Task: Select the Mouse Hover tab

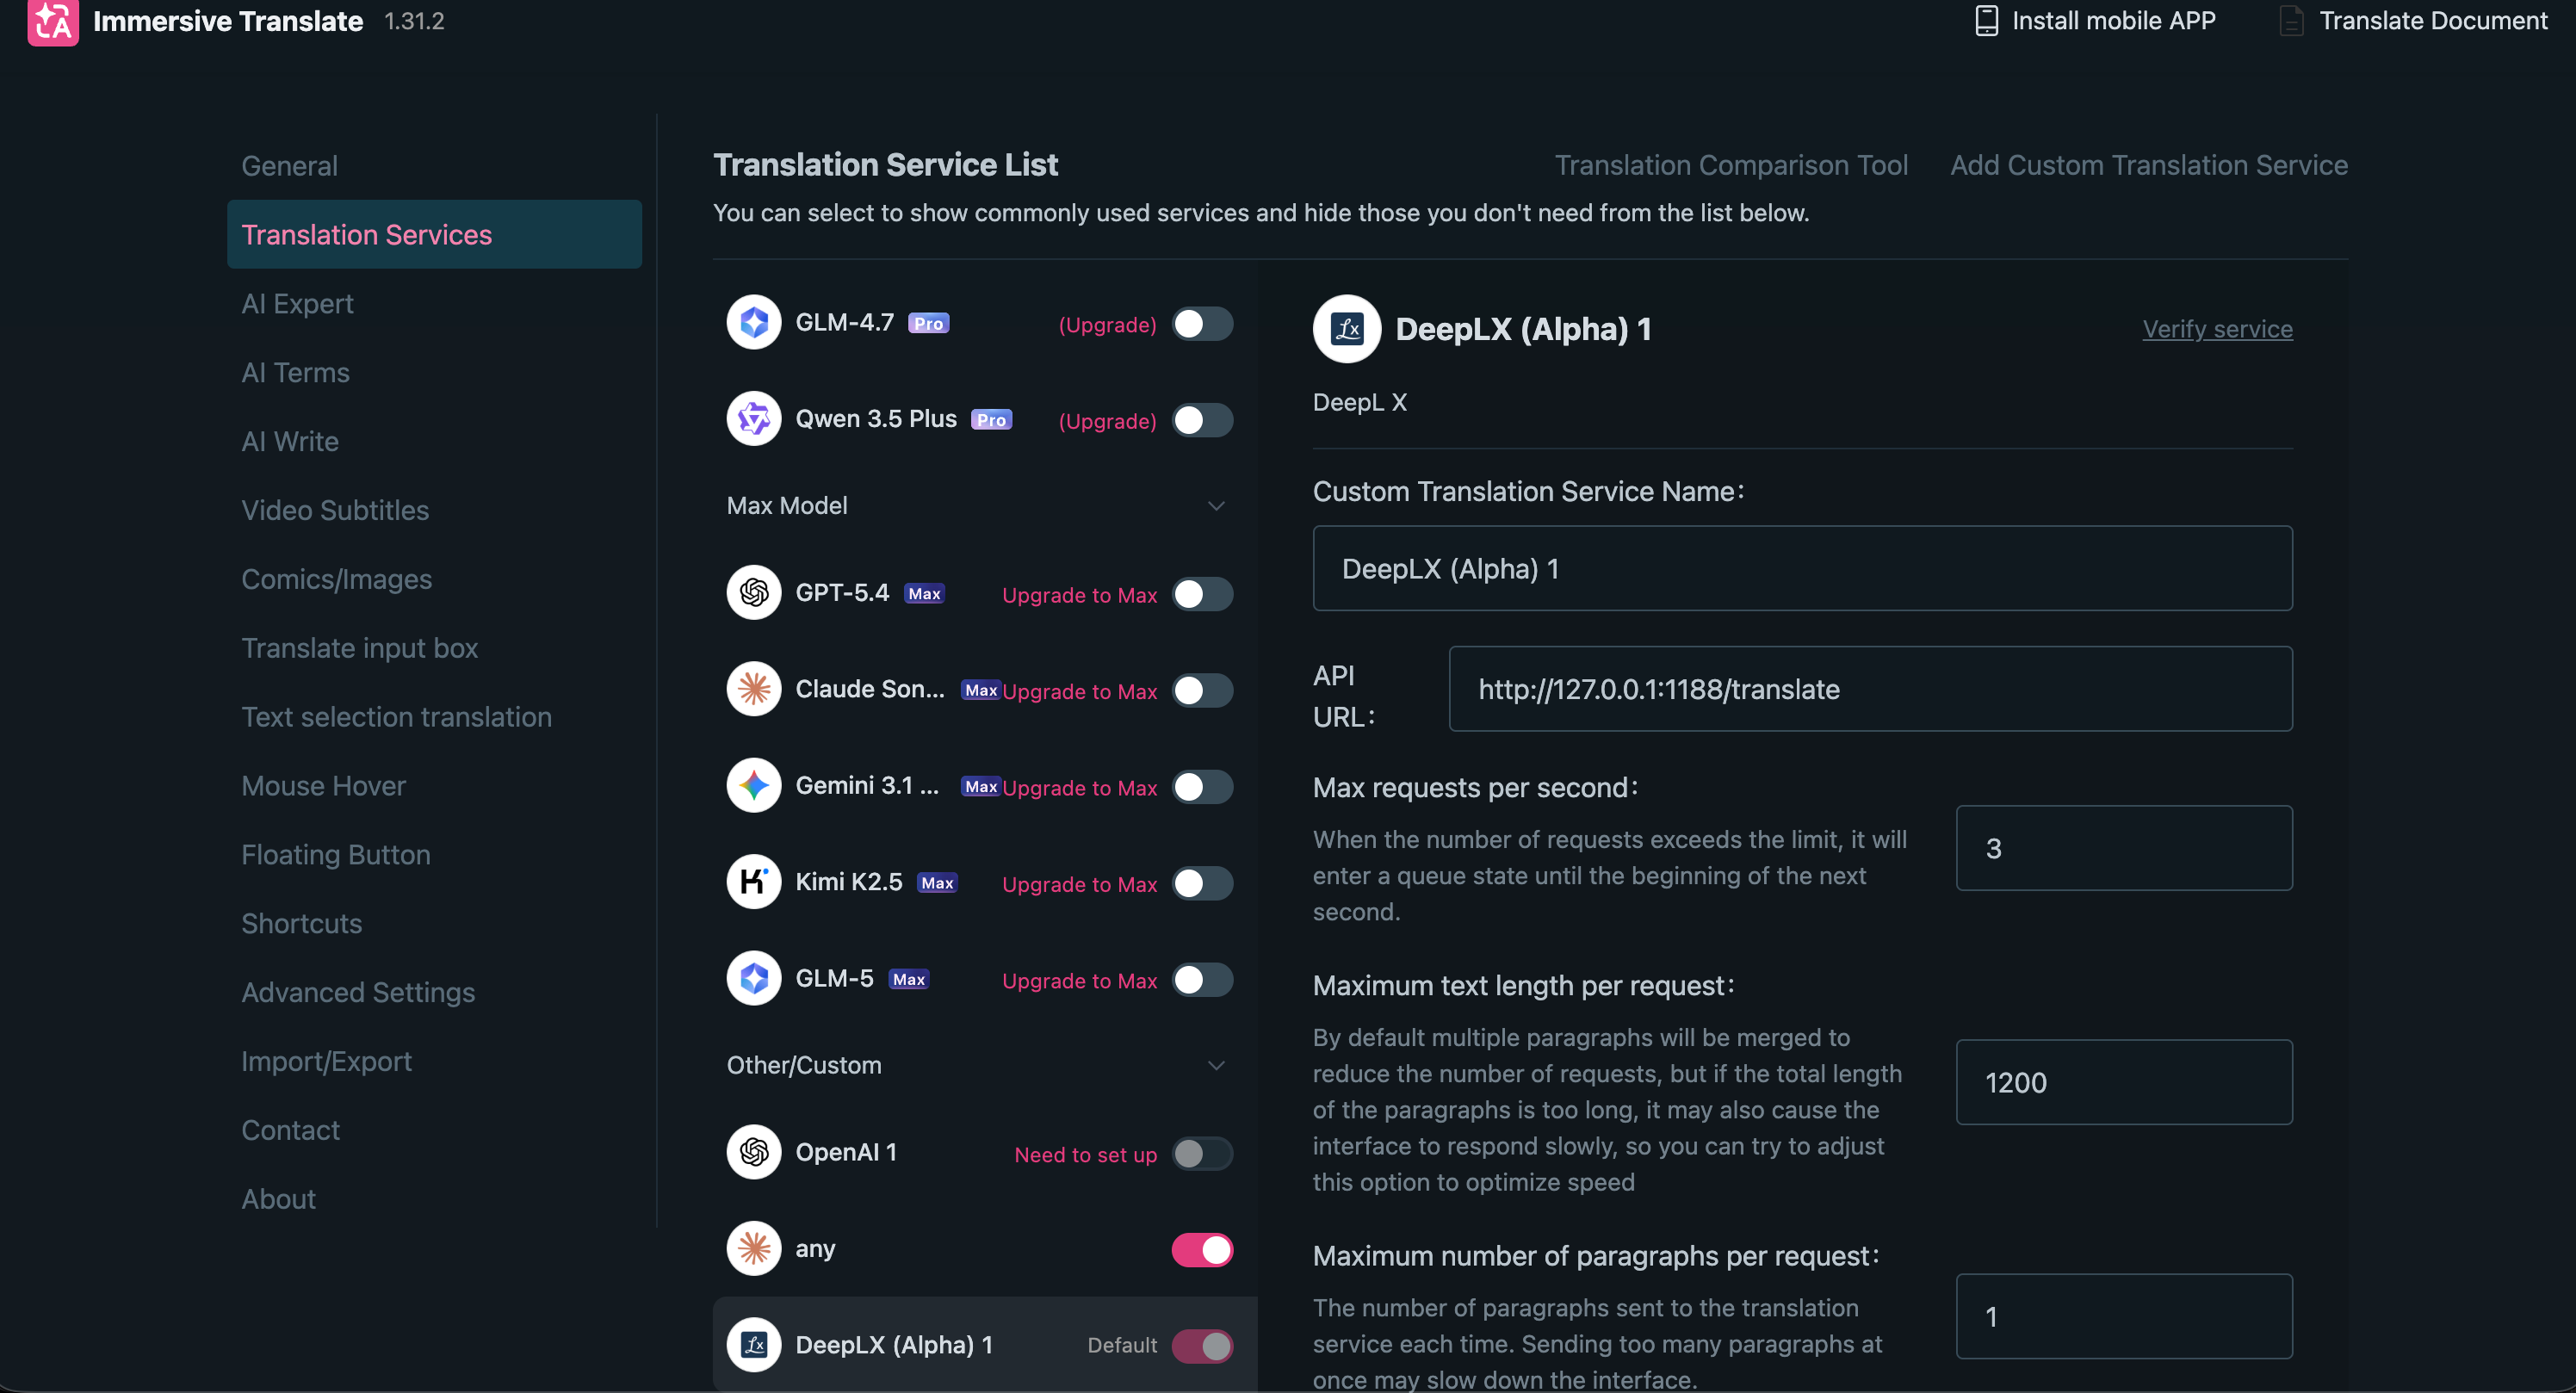Action: tap(434, 787)
